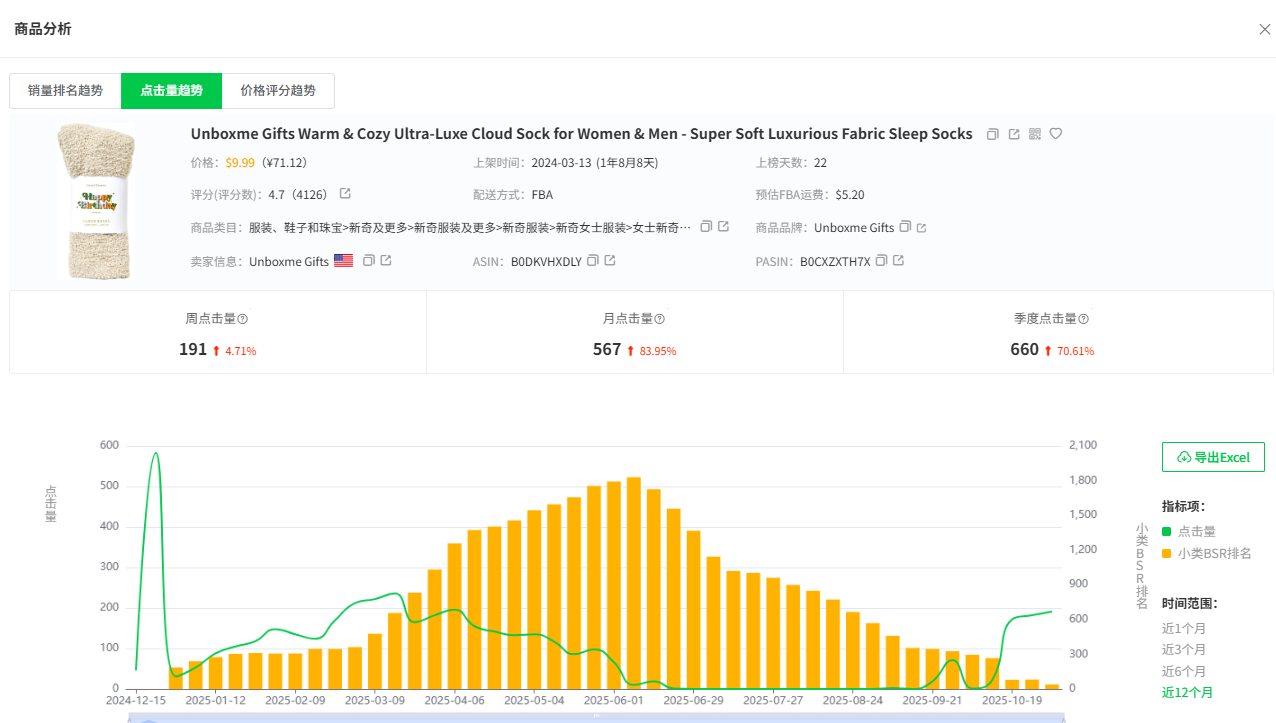This screenshot has width=1276, height=723.
Task: Toggle the 小类BSR排名 legend series
Action: (x=1213, y=553)
